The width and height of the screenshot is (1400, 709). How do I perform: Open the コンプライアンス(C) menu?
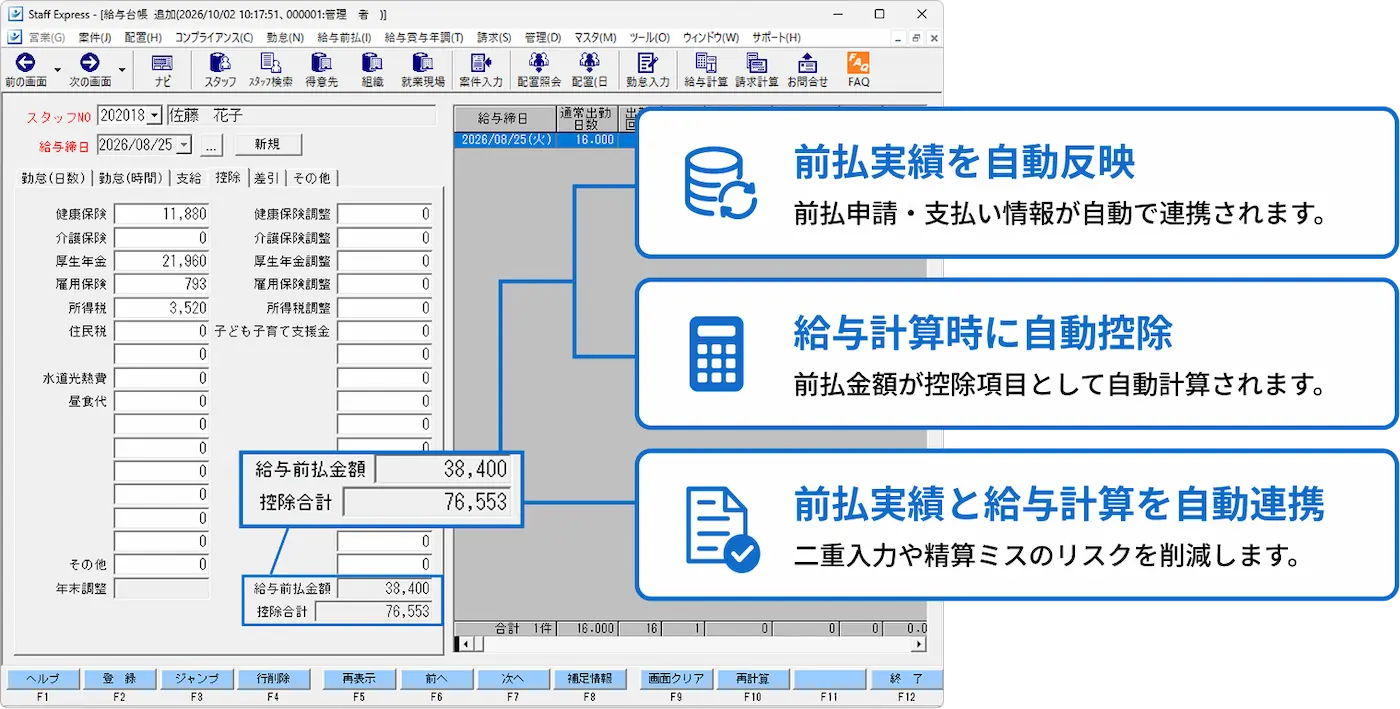[214, 37]
